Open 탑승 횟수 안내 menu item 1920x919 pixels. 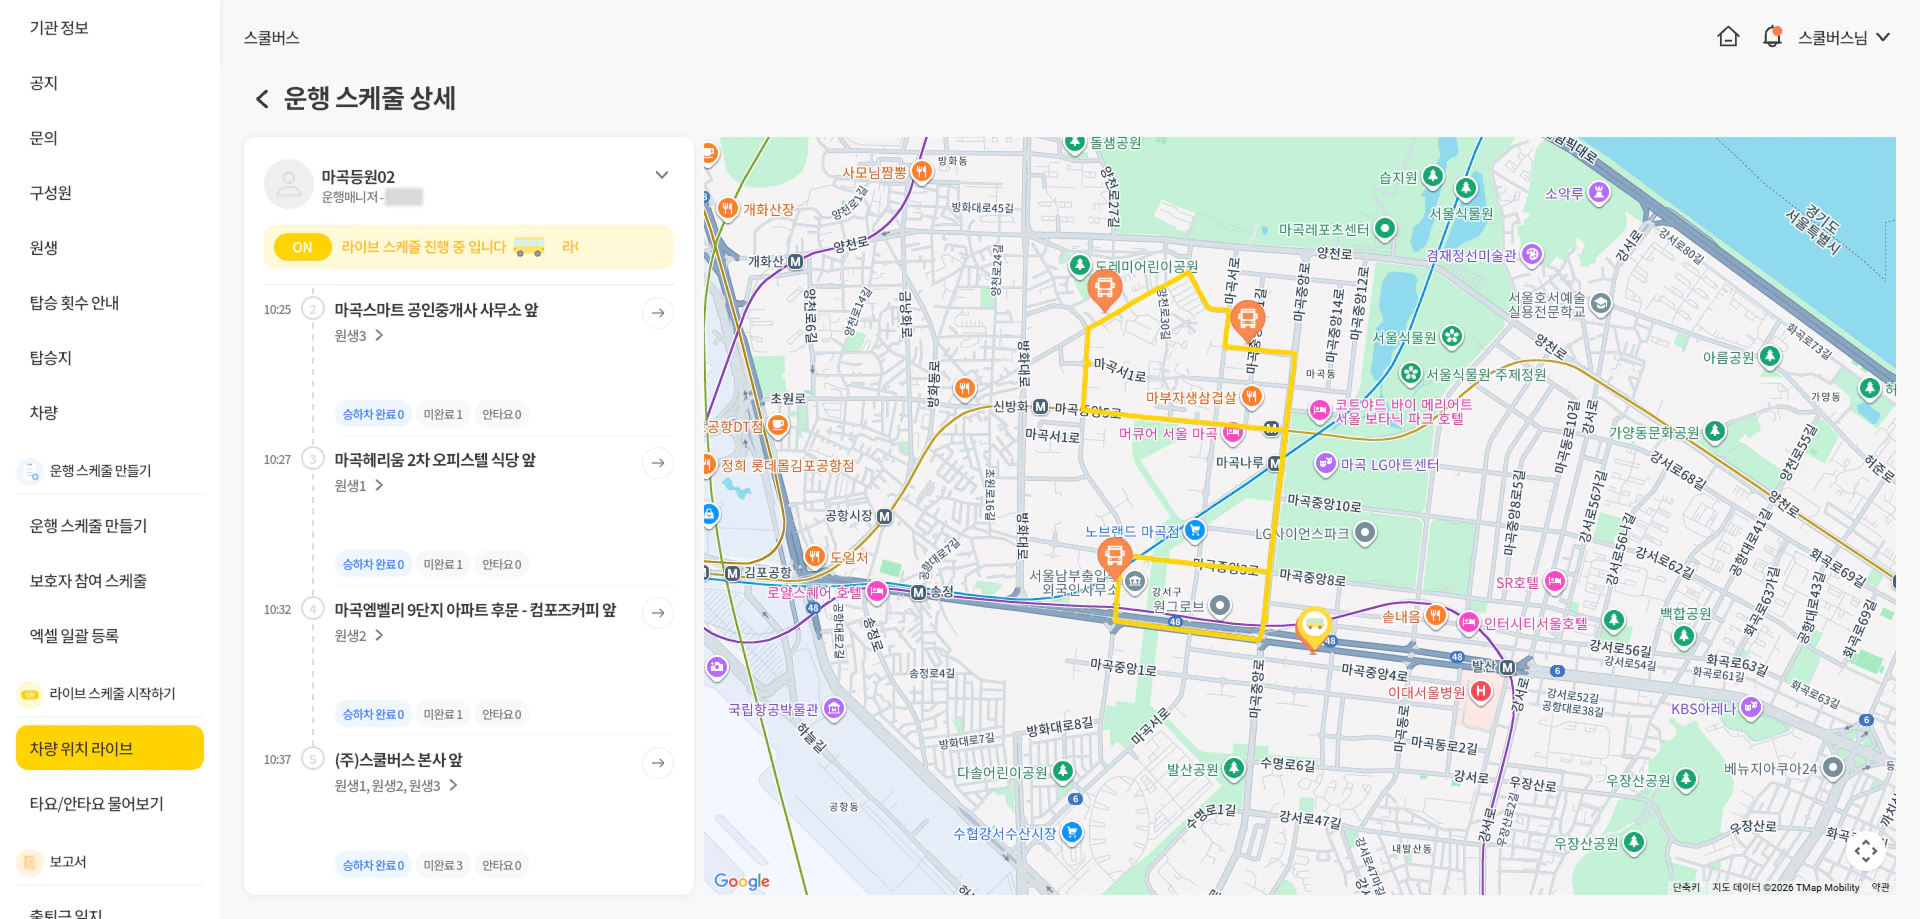pos(75,303)
